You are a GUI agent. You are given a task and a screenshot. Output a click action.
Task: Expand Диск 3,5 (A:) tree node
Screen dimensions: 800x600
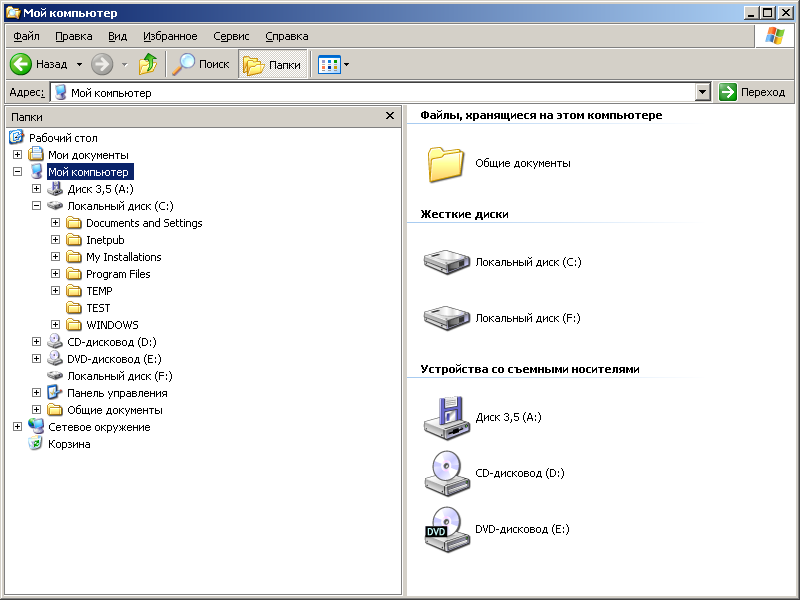[36, 188]
